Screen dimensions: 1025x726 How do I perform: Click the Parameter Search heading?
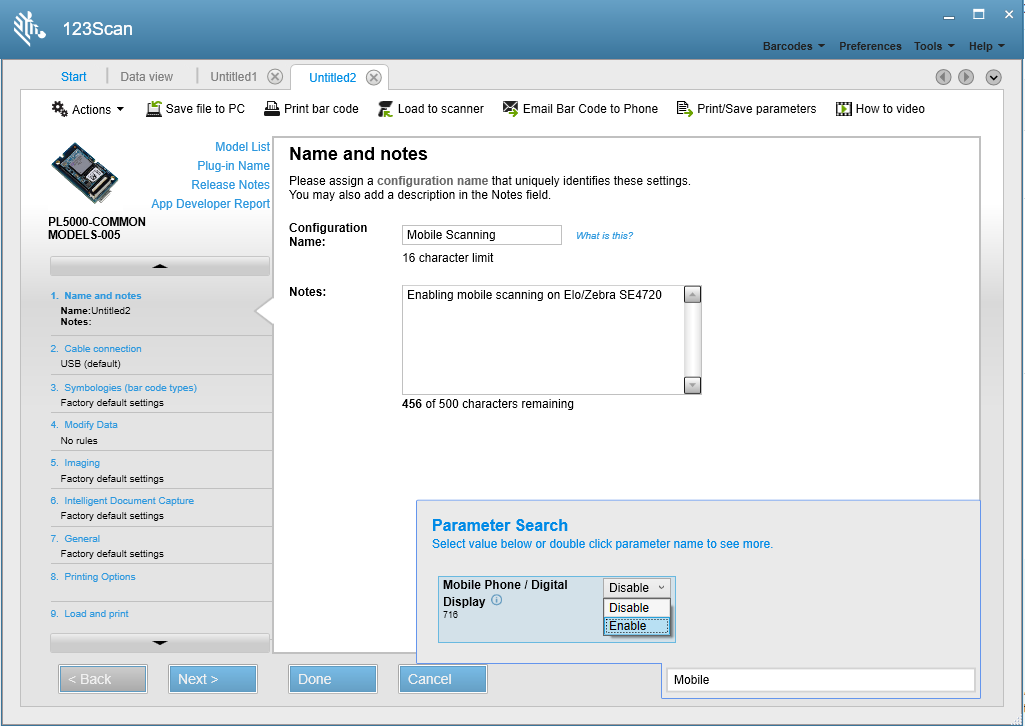[499, 525]
